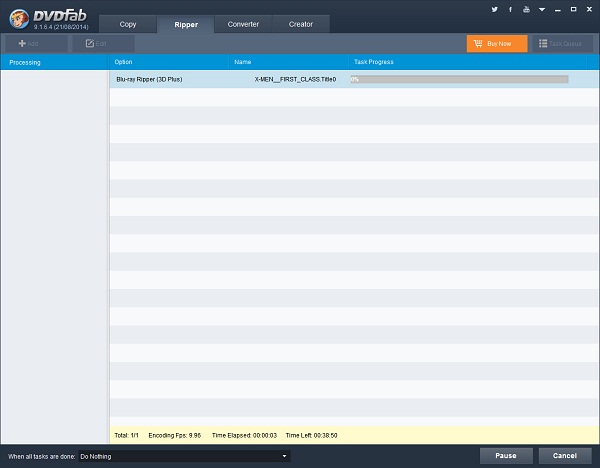This screenshot has height=468, width=600.
Task: Click the Time Left 00:38:50 status
Action: point(311,435)
